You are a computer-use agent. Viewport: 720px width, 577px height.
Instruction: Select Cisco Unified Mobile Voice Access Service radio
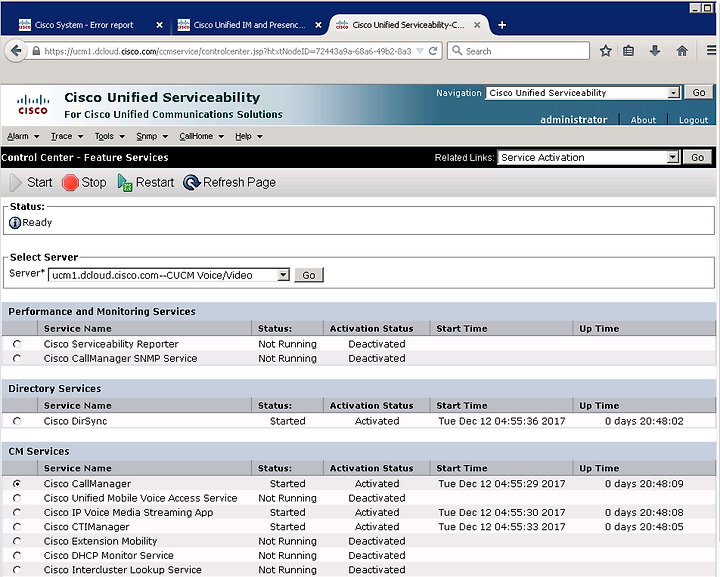pos(17,498)
